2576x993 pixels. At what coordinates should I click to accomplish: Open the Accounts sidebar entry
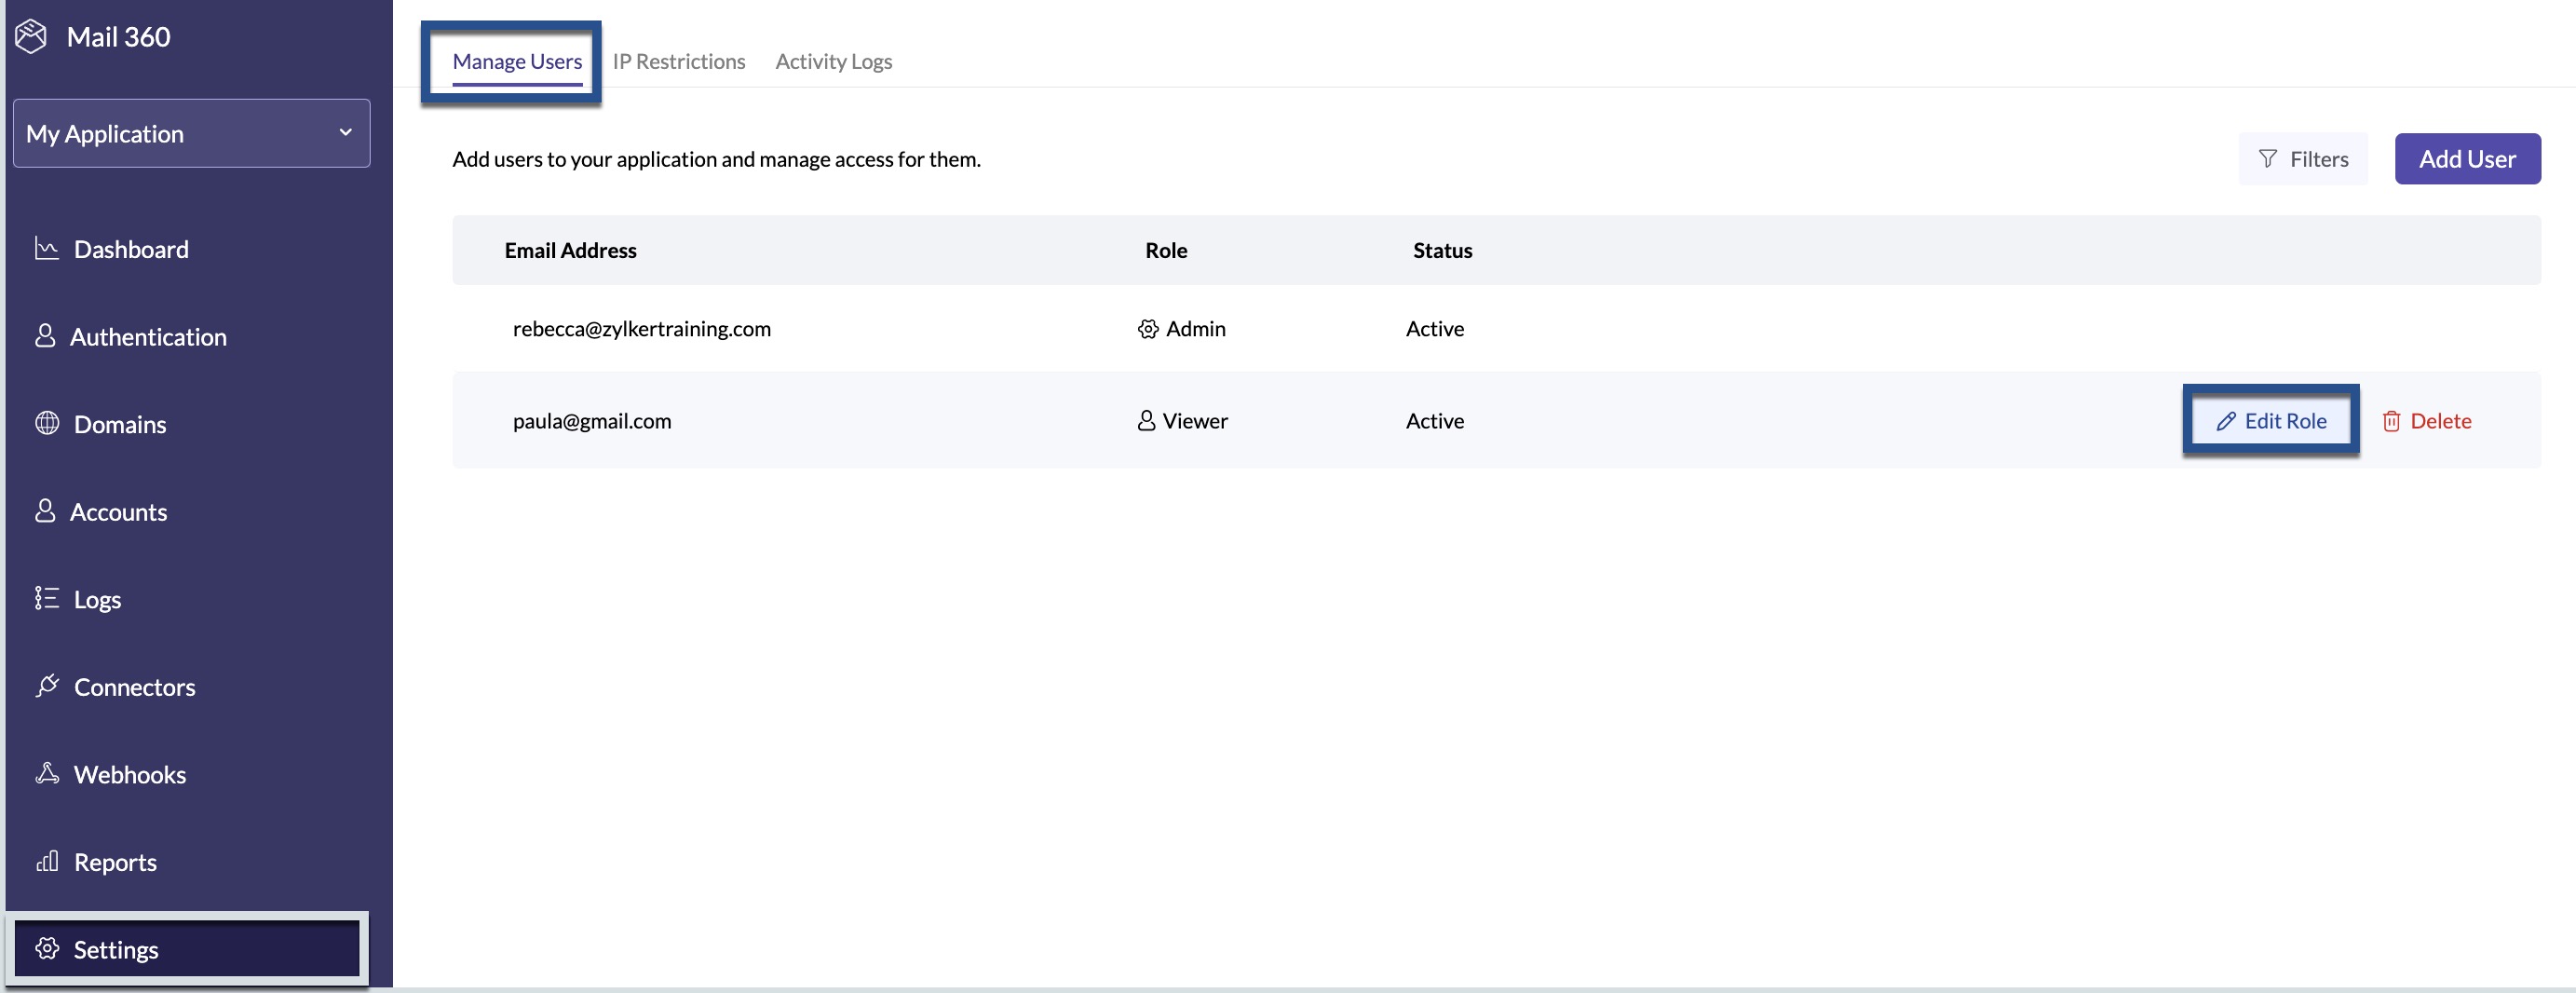pyautogui.click(x=118, y=512)
